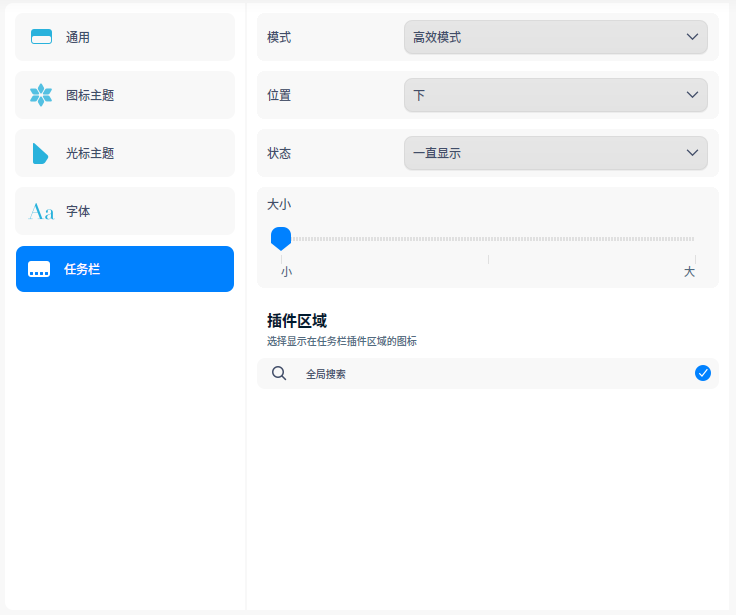Click the 位置 label

(x=279, y=95)
